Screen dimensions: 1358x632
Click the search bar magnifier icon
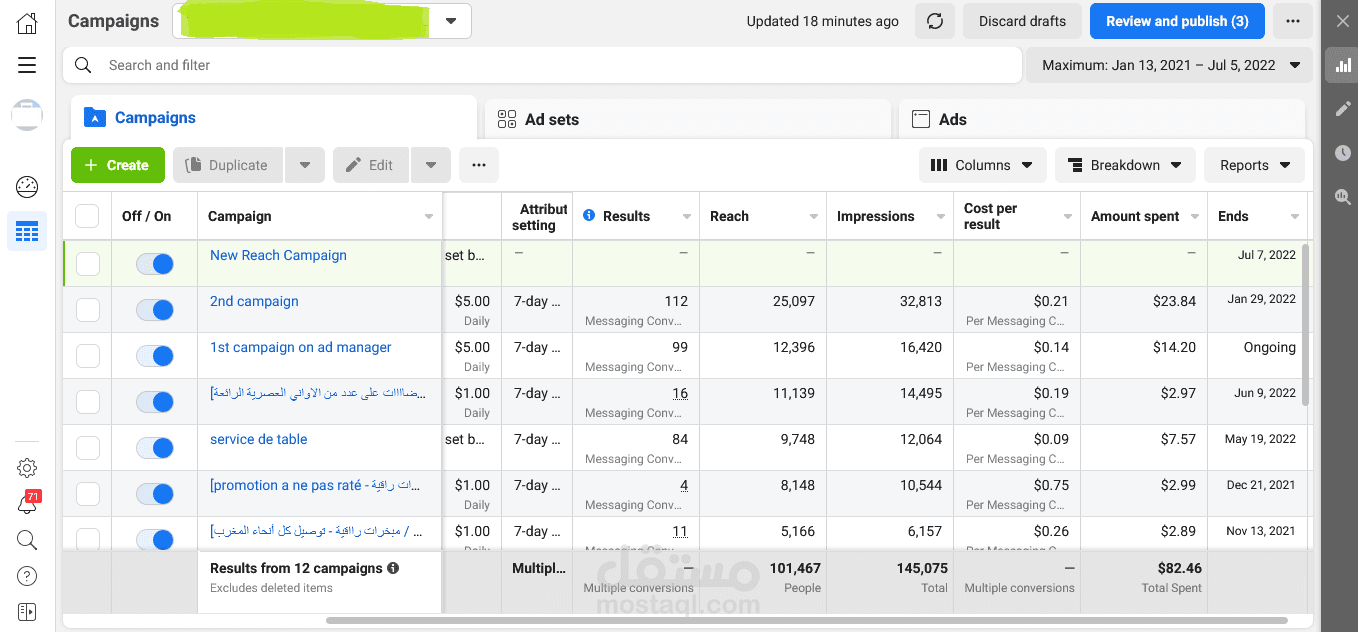(84, 65)
